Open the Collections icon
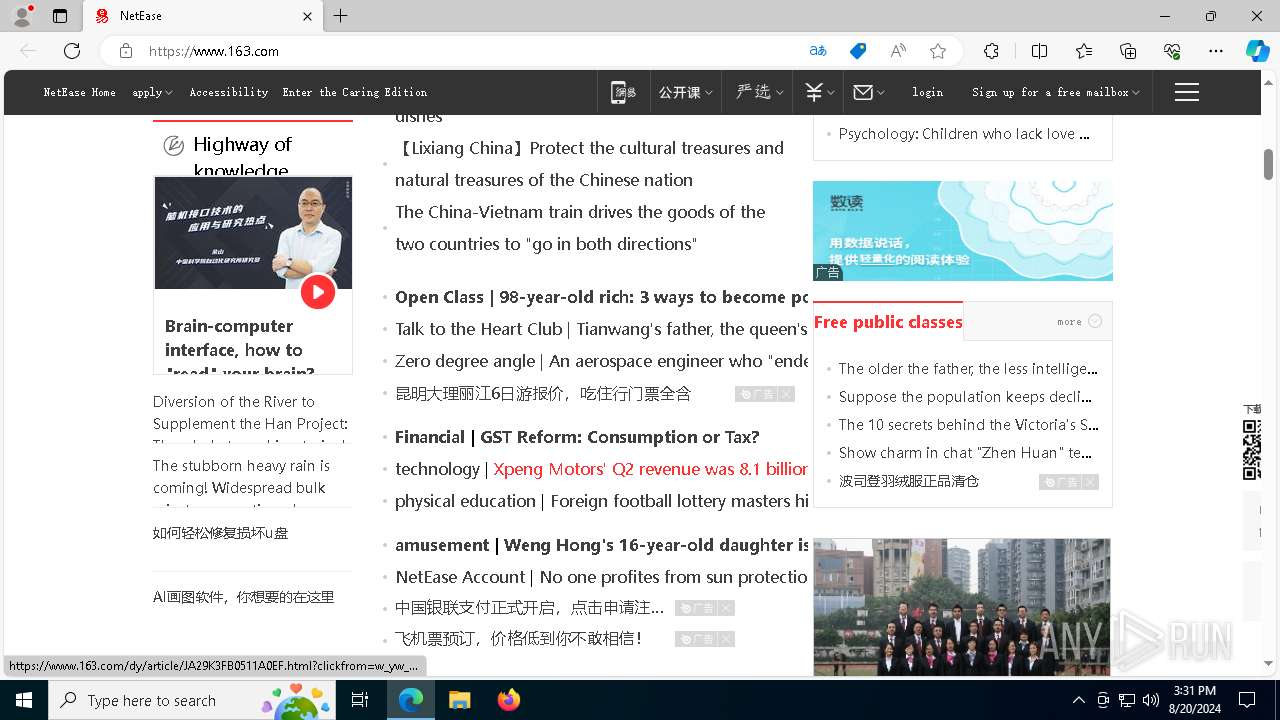 coord(1128,51)
